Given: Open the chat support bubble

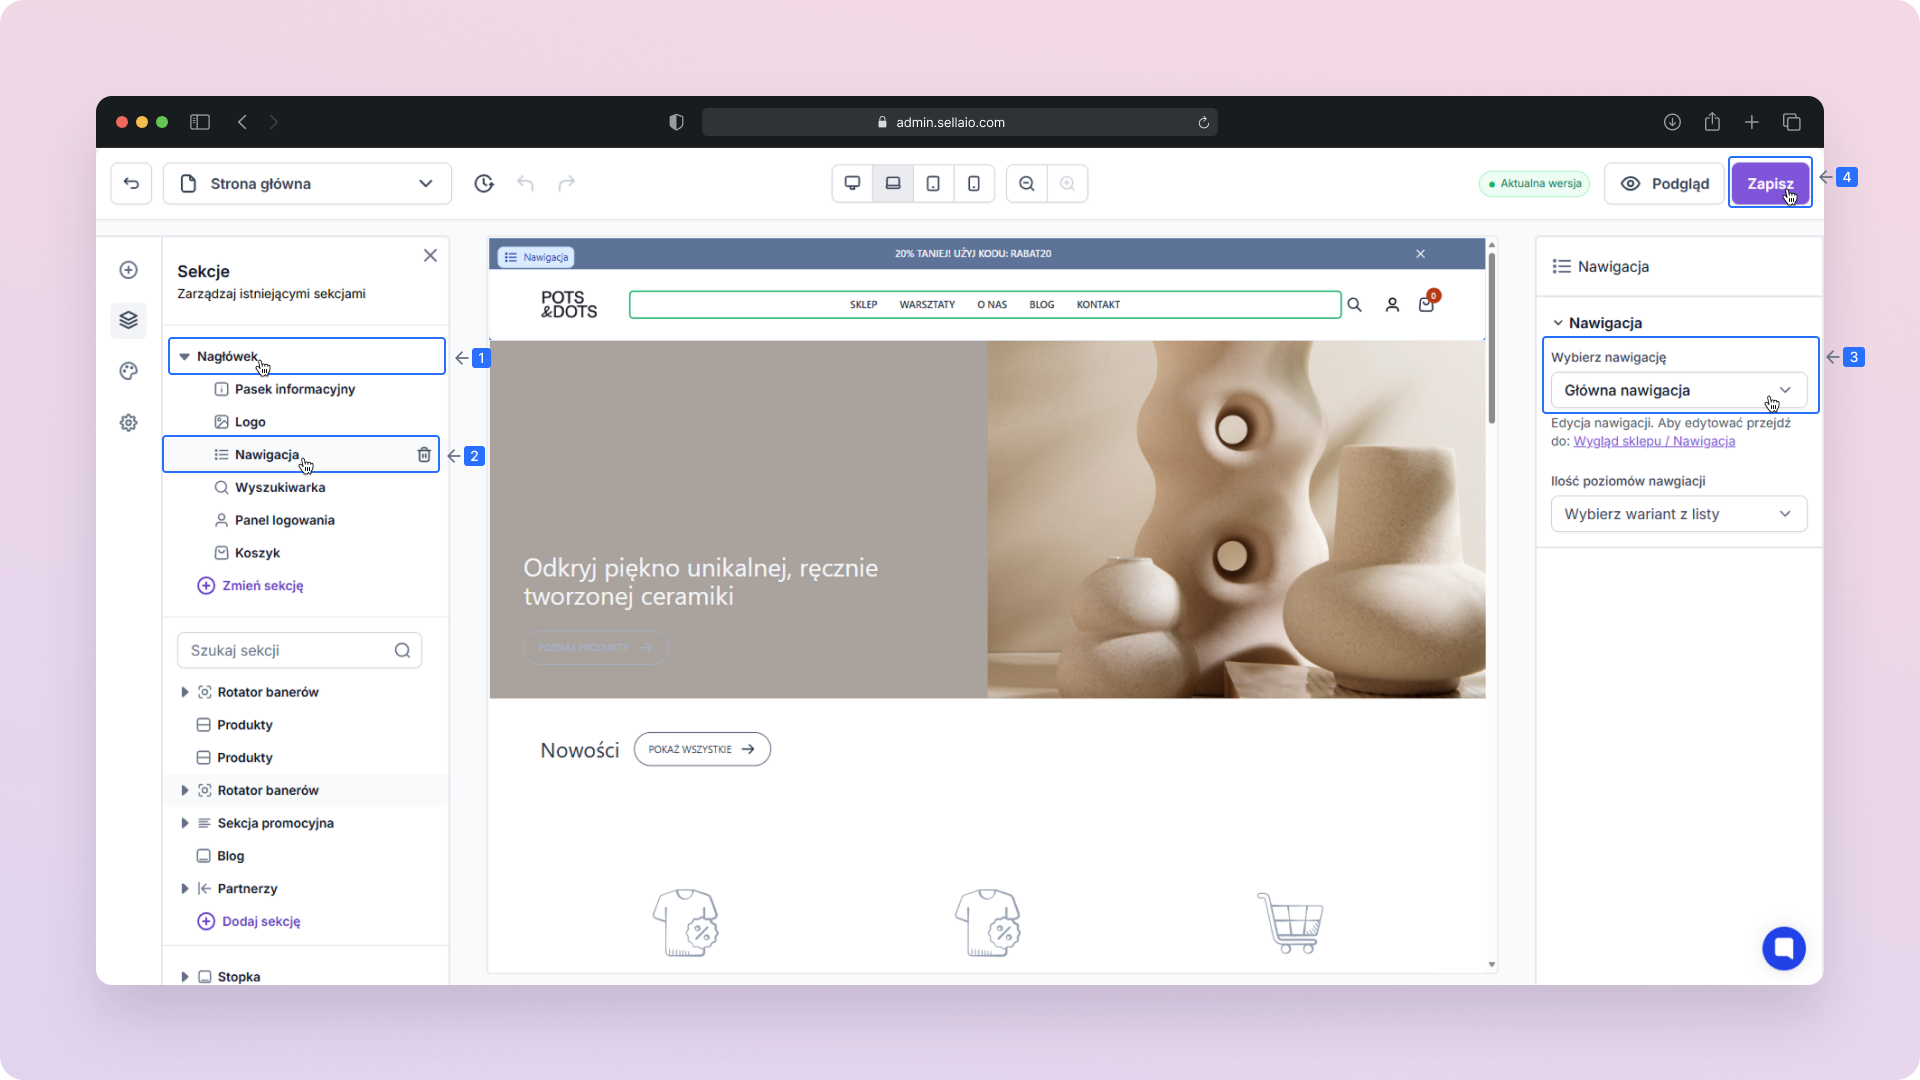Looking at the screenshot, I should [1784, 948].
